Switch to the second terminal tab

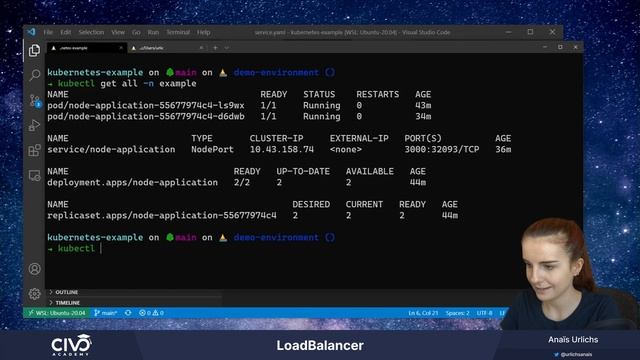(167, 48)
